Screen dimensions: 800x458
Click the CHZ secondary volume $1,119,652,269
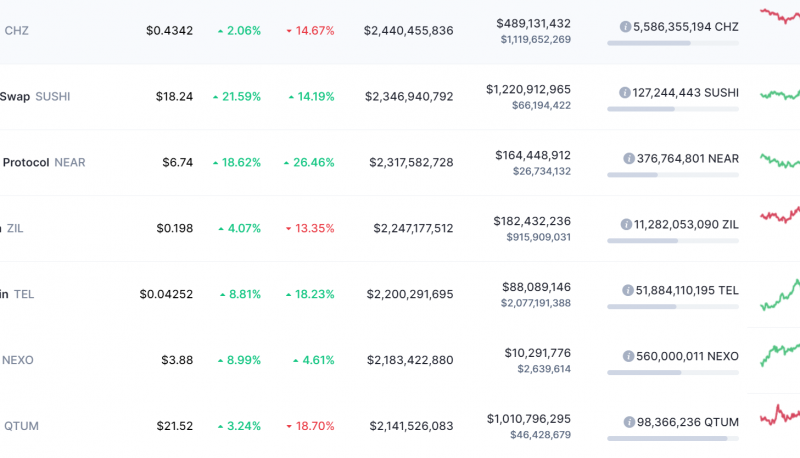pos(536,39)
